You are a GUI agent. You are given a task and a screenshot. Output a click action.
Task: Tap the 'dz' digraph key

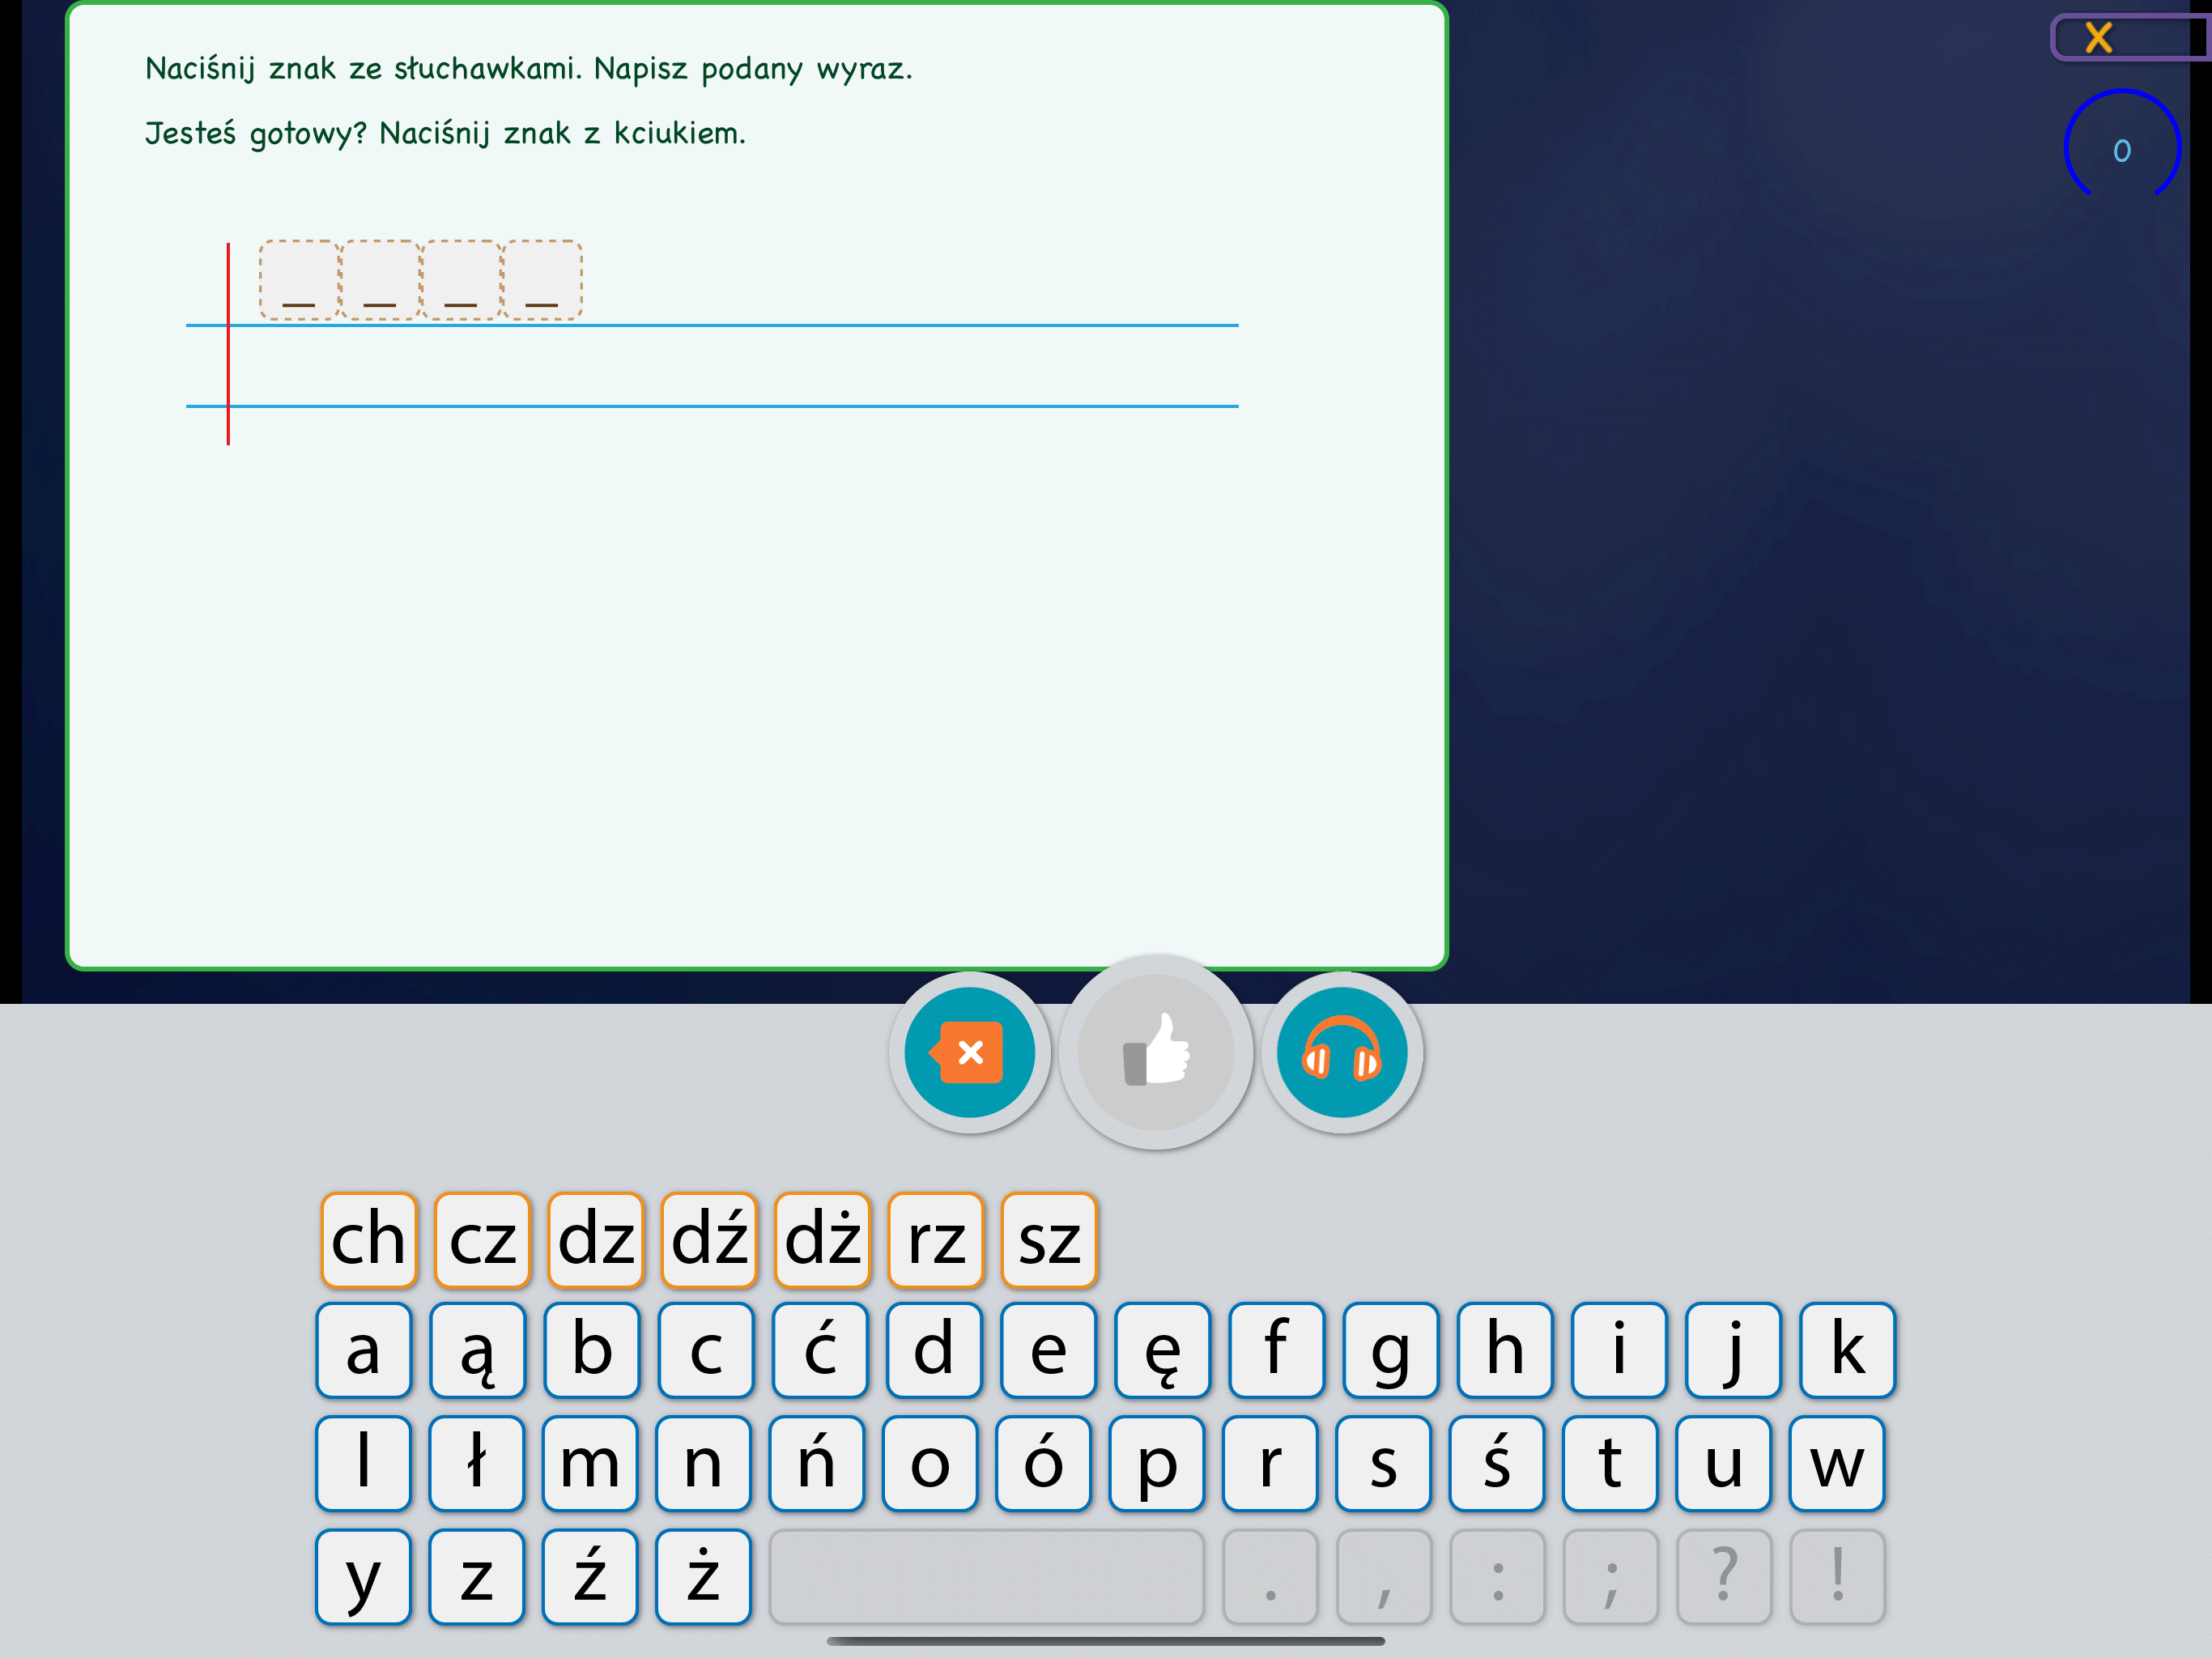pyautogui.click(x=596, y=1240)
